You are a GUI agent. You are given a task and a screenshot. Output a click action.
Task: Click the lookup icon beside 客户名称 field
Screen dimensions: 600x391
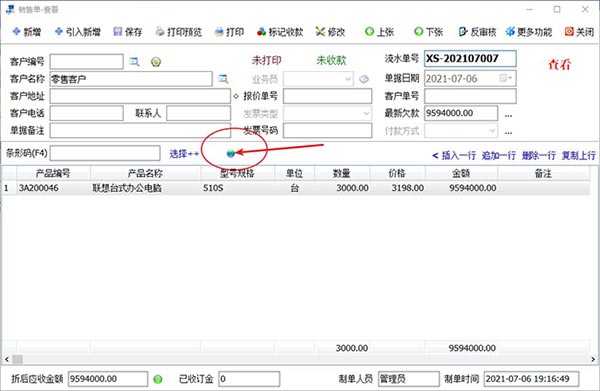click(223, 79)
